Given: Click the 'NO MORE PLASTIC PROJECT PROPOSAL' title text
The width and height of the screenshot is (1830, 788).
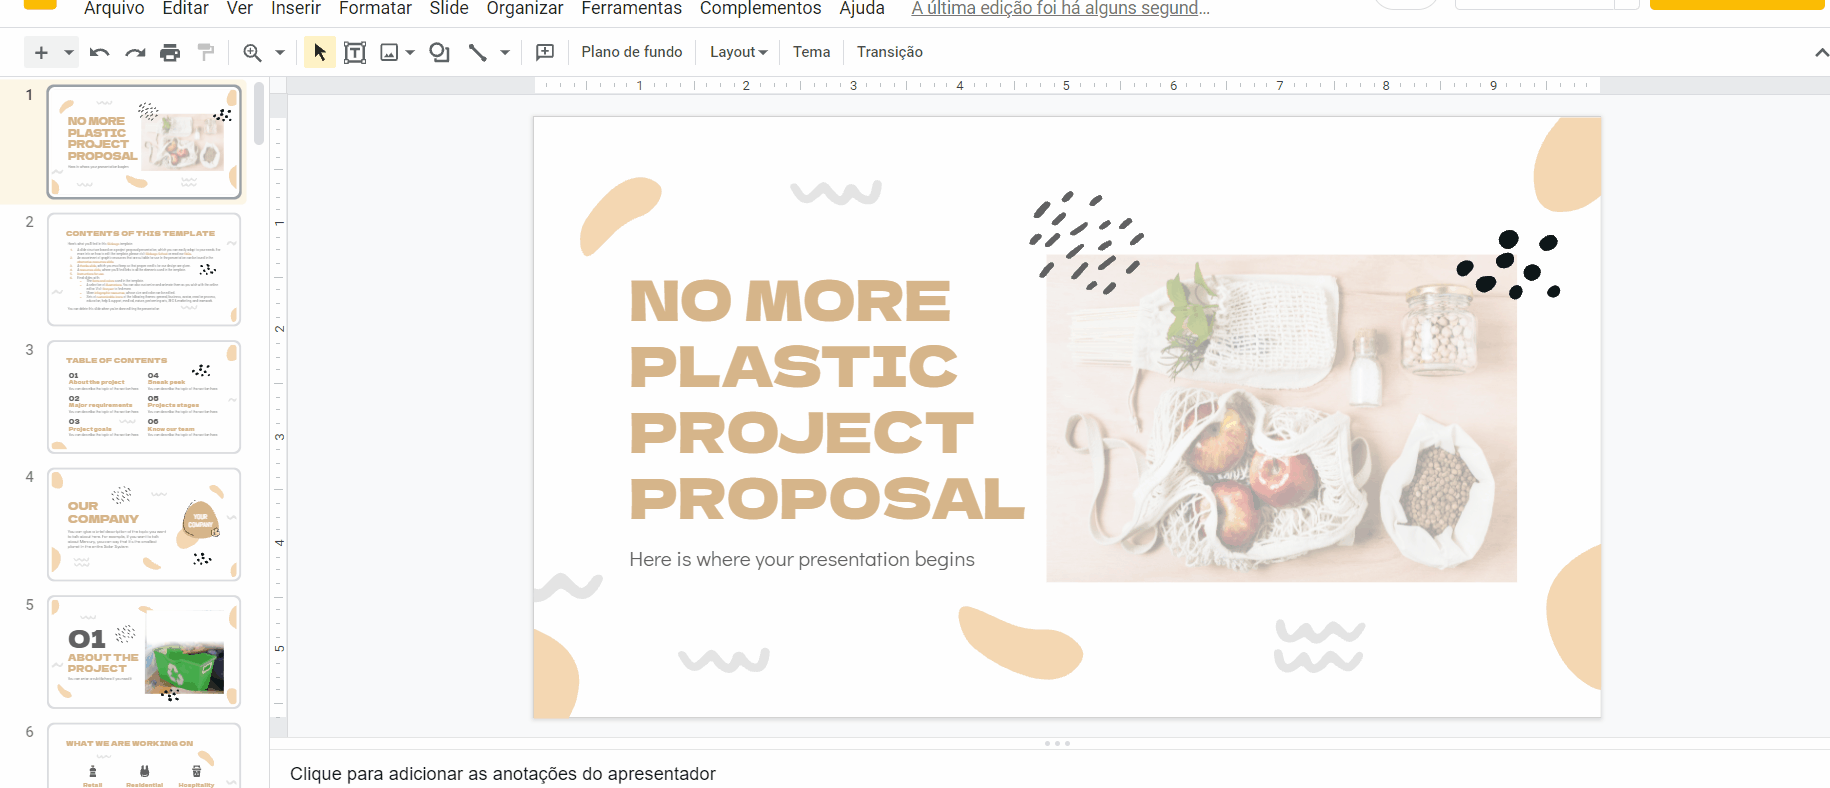Looking at the screenshot, I should pyautogui.click(x=827, y=399).
